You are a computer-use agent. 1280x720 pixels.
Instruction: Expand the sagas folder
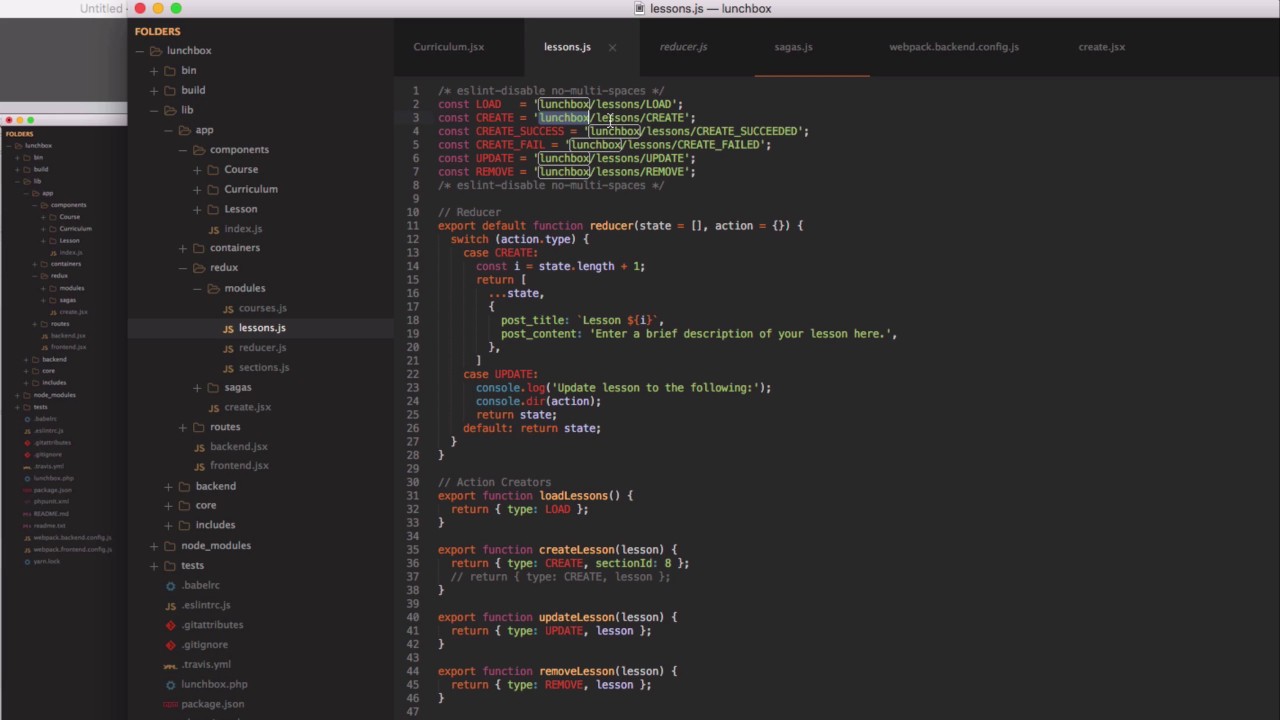(197, 387)
